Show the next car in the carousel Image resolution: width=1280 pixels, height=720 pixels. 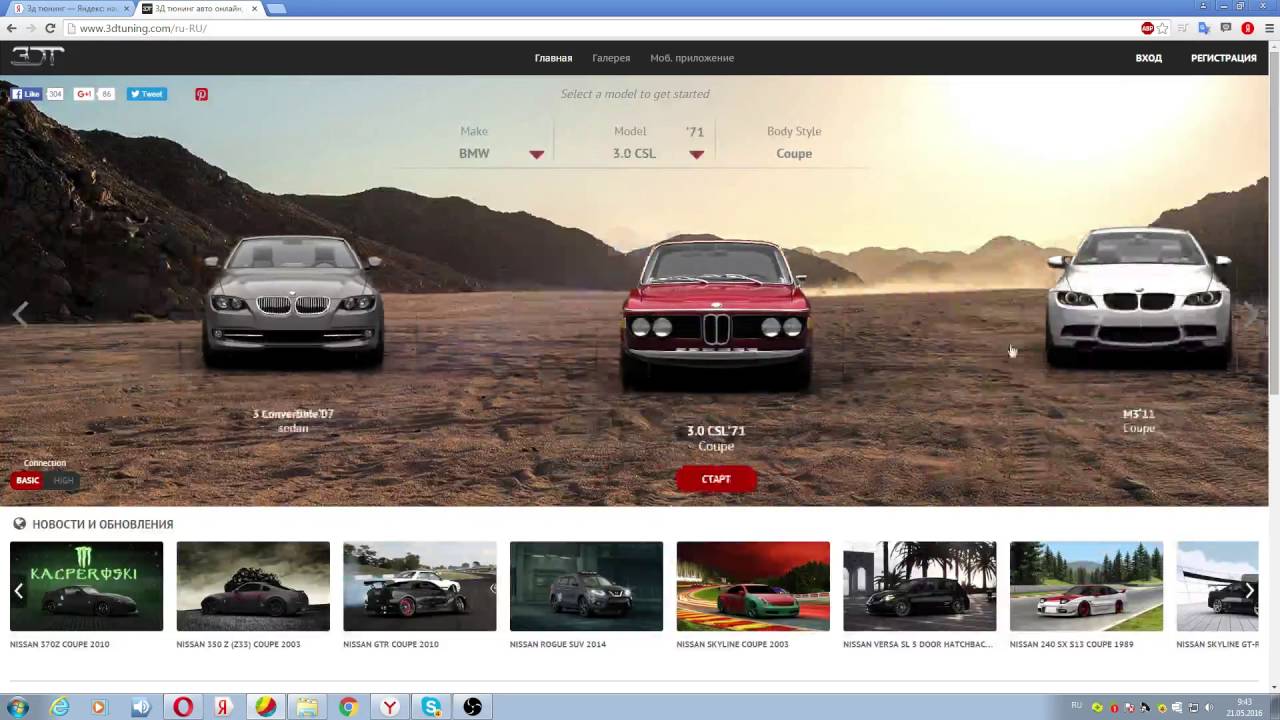point(1251,314)
